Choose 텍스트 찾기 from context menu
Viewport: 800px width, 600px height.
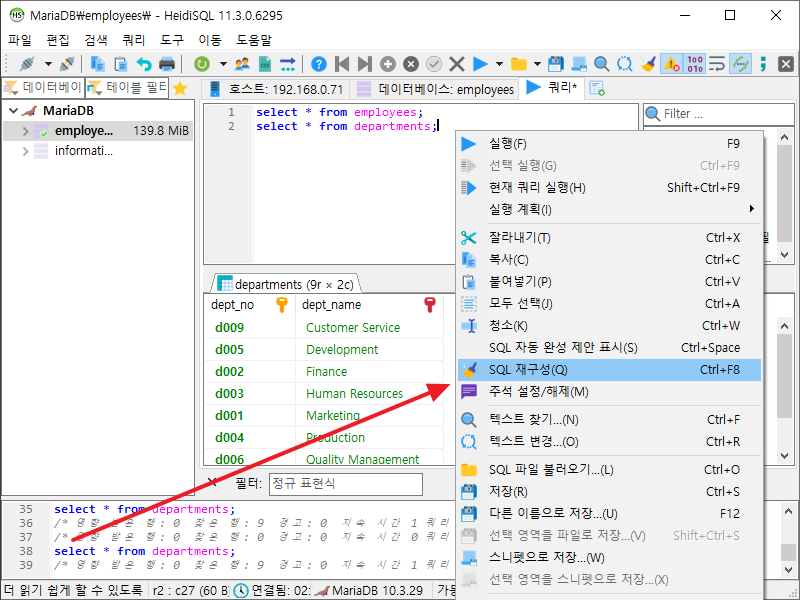(x=609, y=420)
